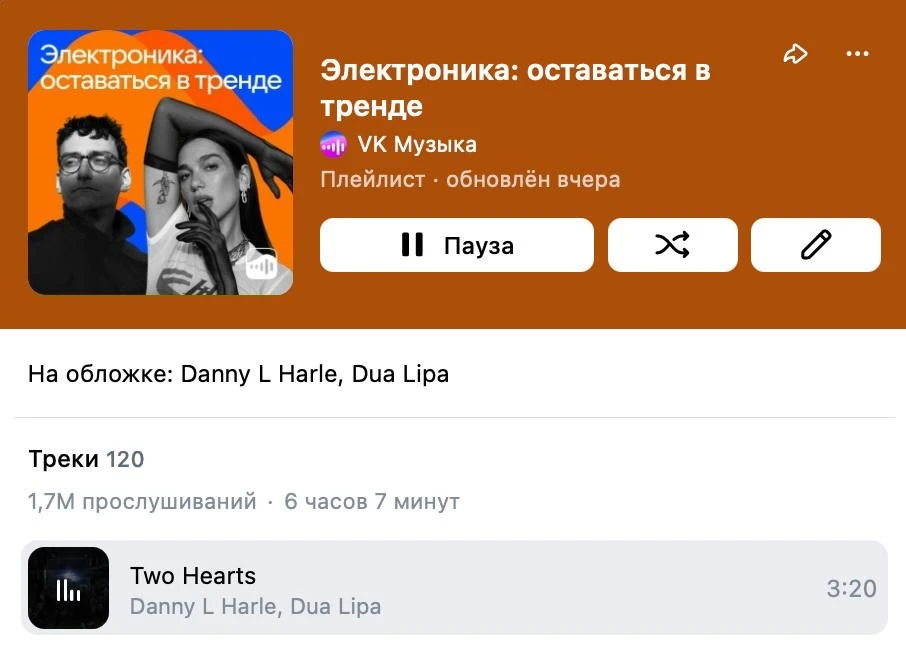906x648 pixels.
Task: Open the VK Музыка author page
Action: [x=417, y=145]
